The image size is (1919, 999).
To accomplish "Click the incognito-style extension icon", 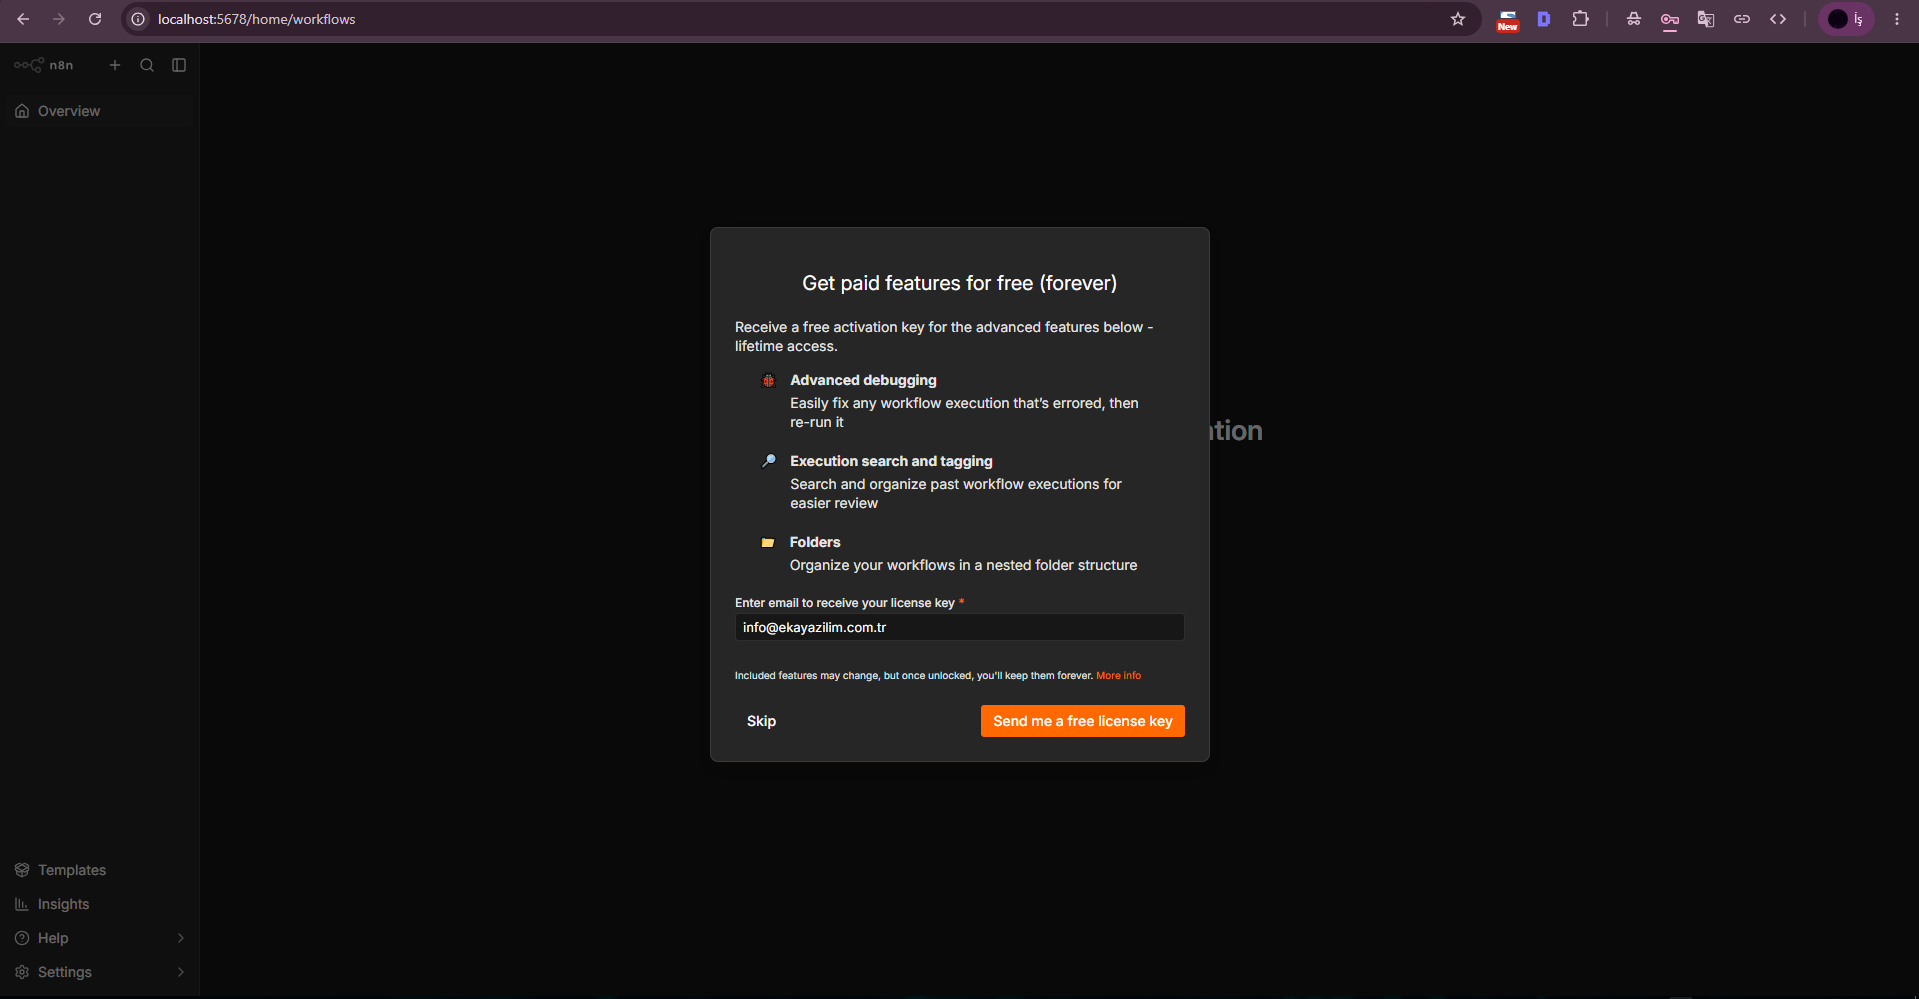I will pyautogui.click(x=1634, y=19).
